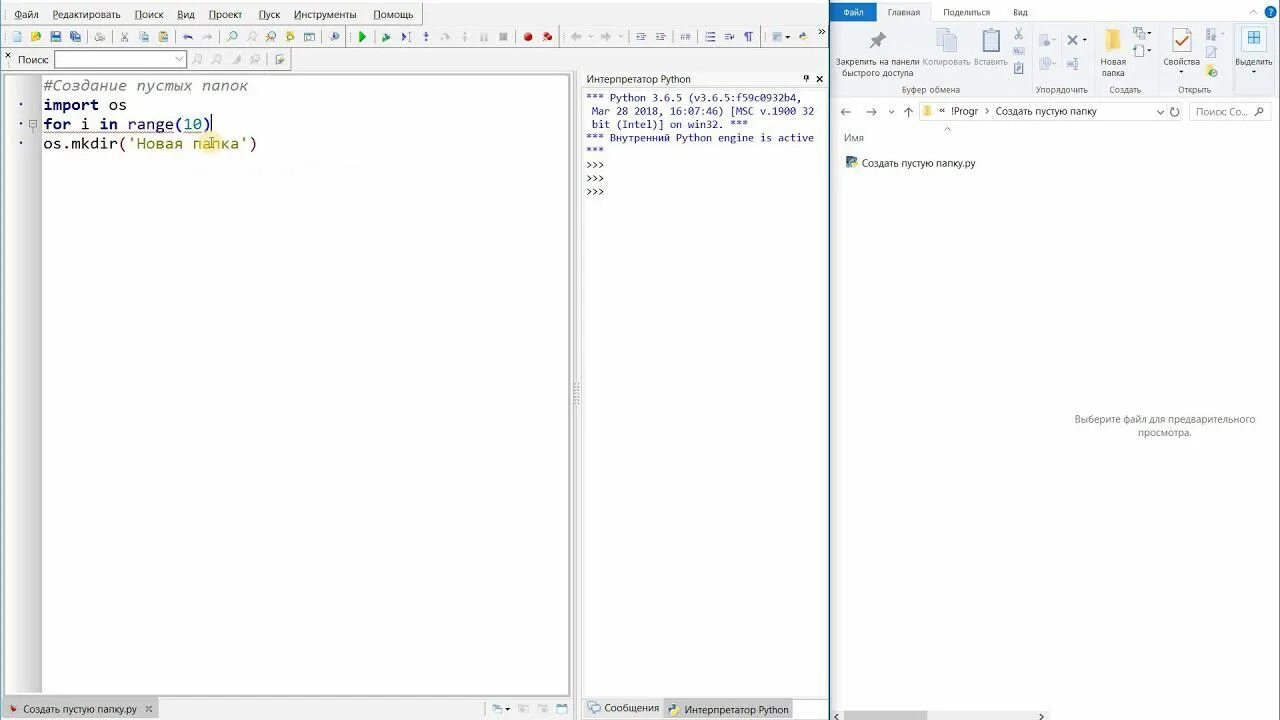
Task: Toggle special characters pilcrow icon
Action: (748, 37)
